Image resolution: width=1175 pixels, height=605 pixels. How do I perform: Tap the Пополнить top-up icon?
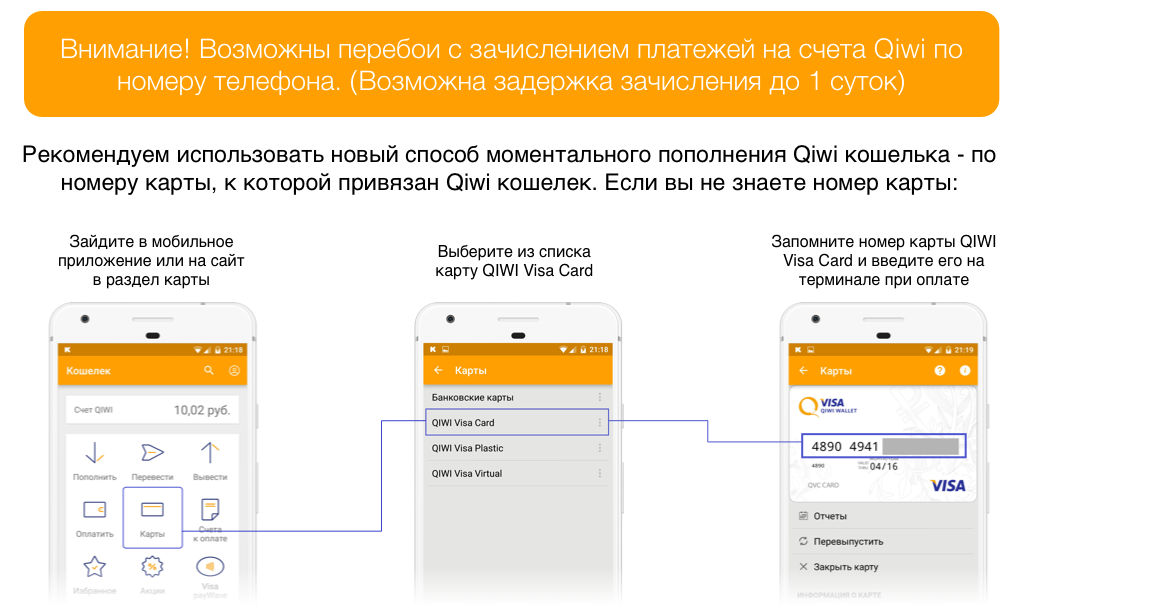coord(95,455)
